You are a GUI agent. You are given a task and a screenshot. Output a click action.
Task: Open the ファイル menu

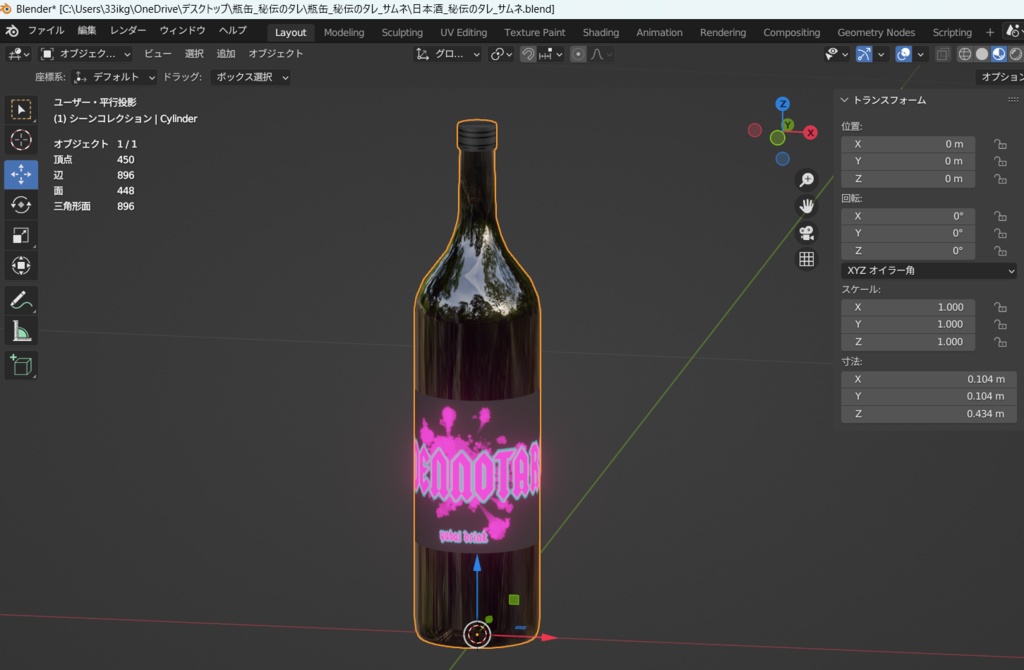pos(46,31)
